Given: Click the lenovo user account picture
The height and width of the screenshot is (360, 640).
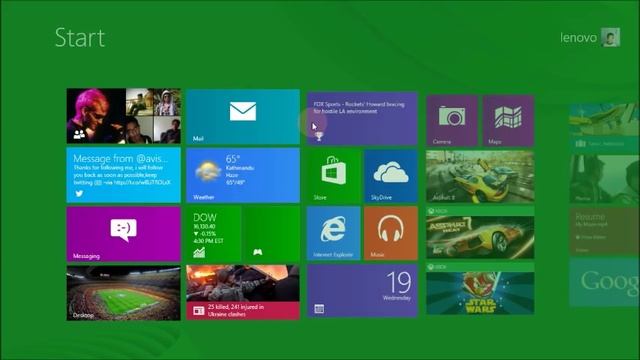Looking at the screenshot, I should click(x=611, y=37).
